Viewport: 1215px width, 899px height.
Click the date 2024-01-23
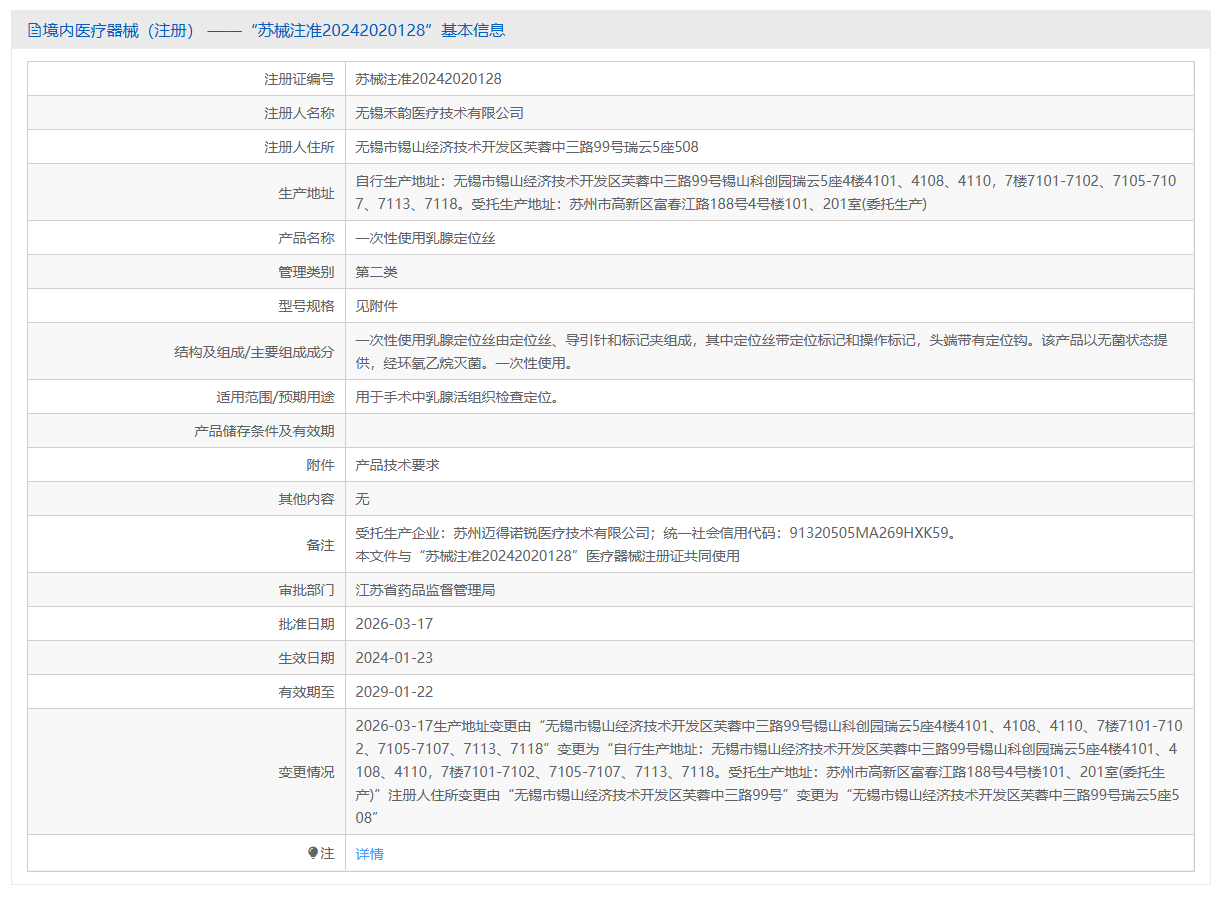tap(394, 658)
